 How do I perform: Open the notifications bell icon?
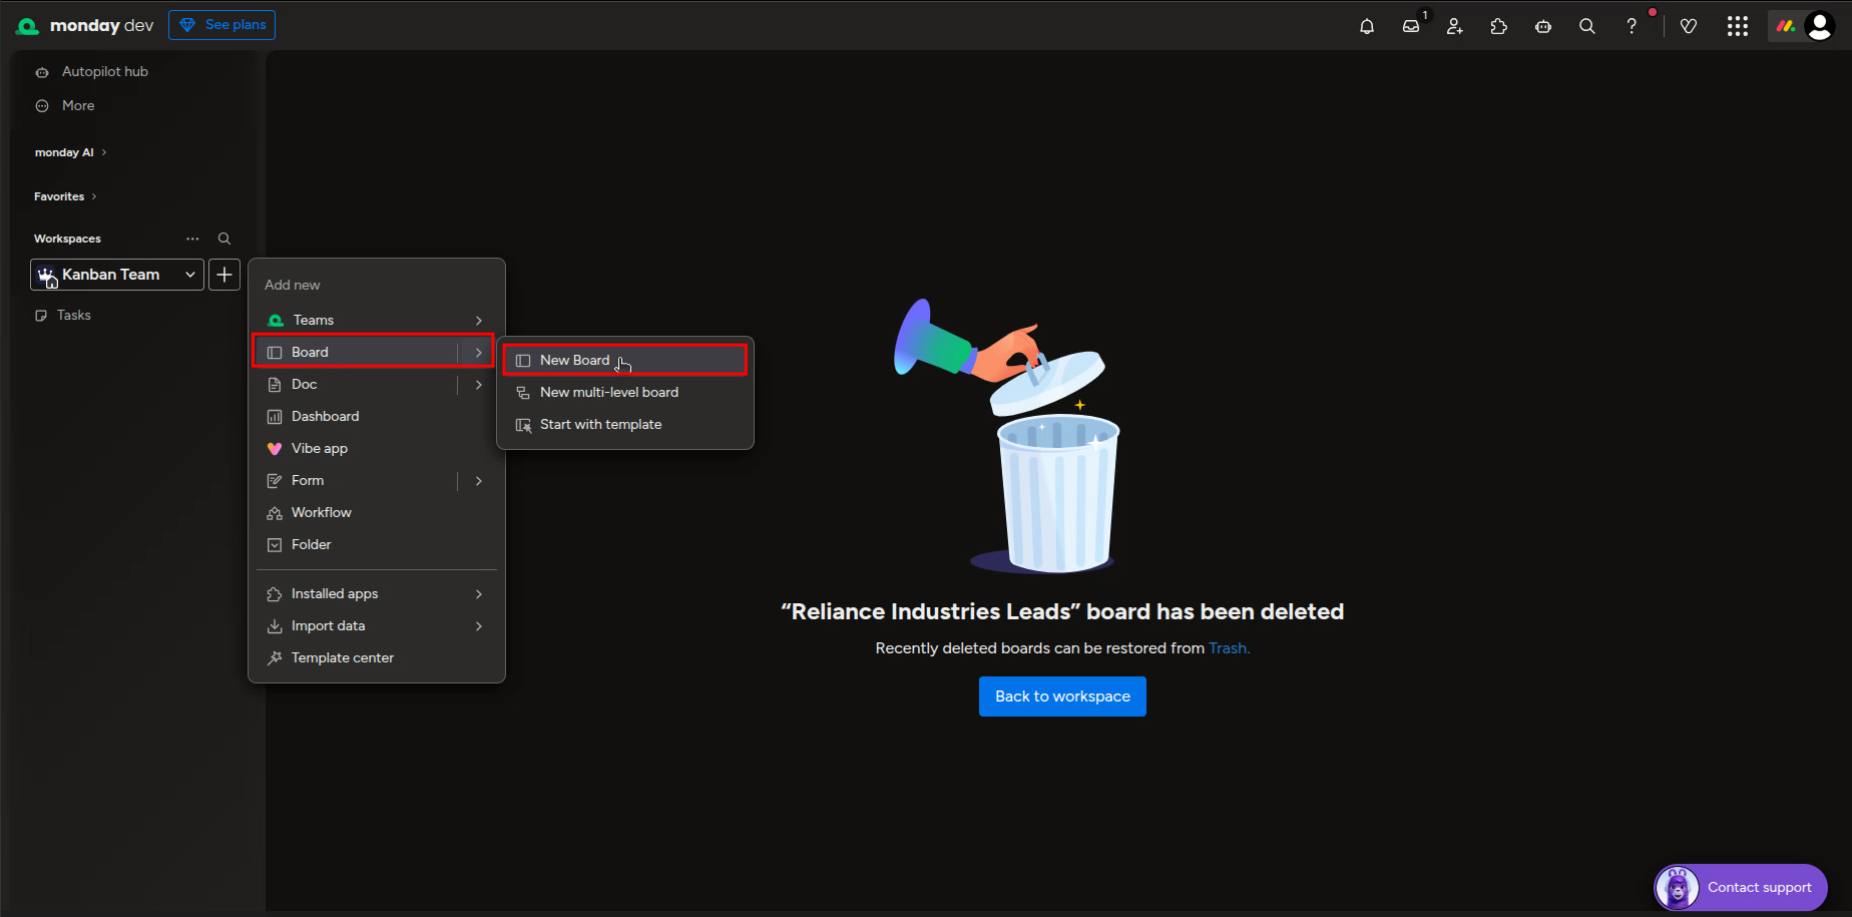point(1366,27)
